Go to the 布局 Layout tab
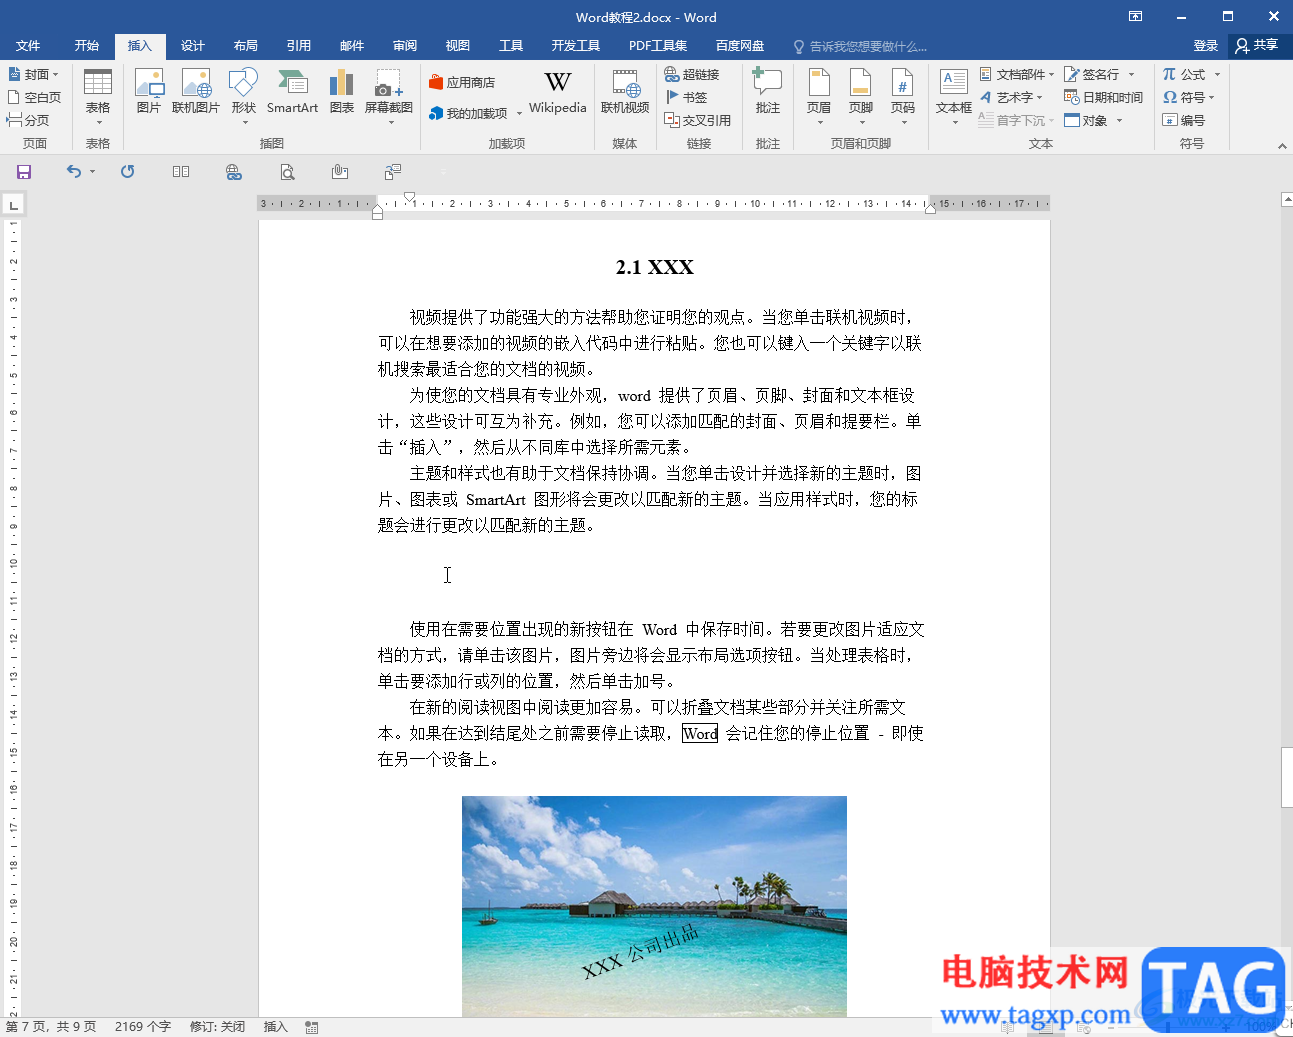 (246, 46)
